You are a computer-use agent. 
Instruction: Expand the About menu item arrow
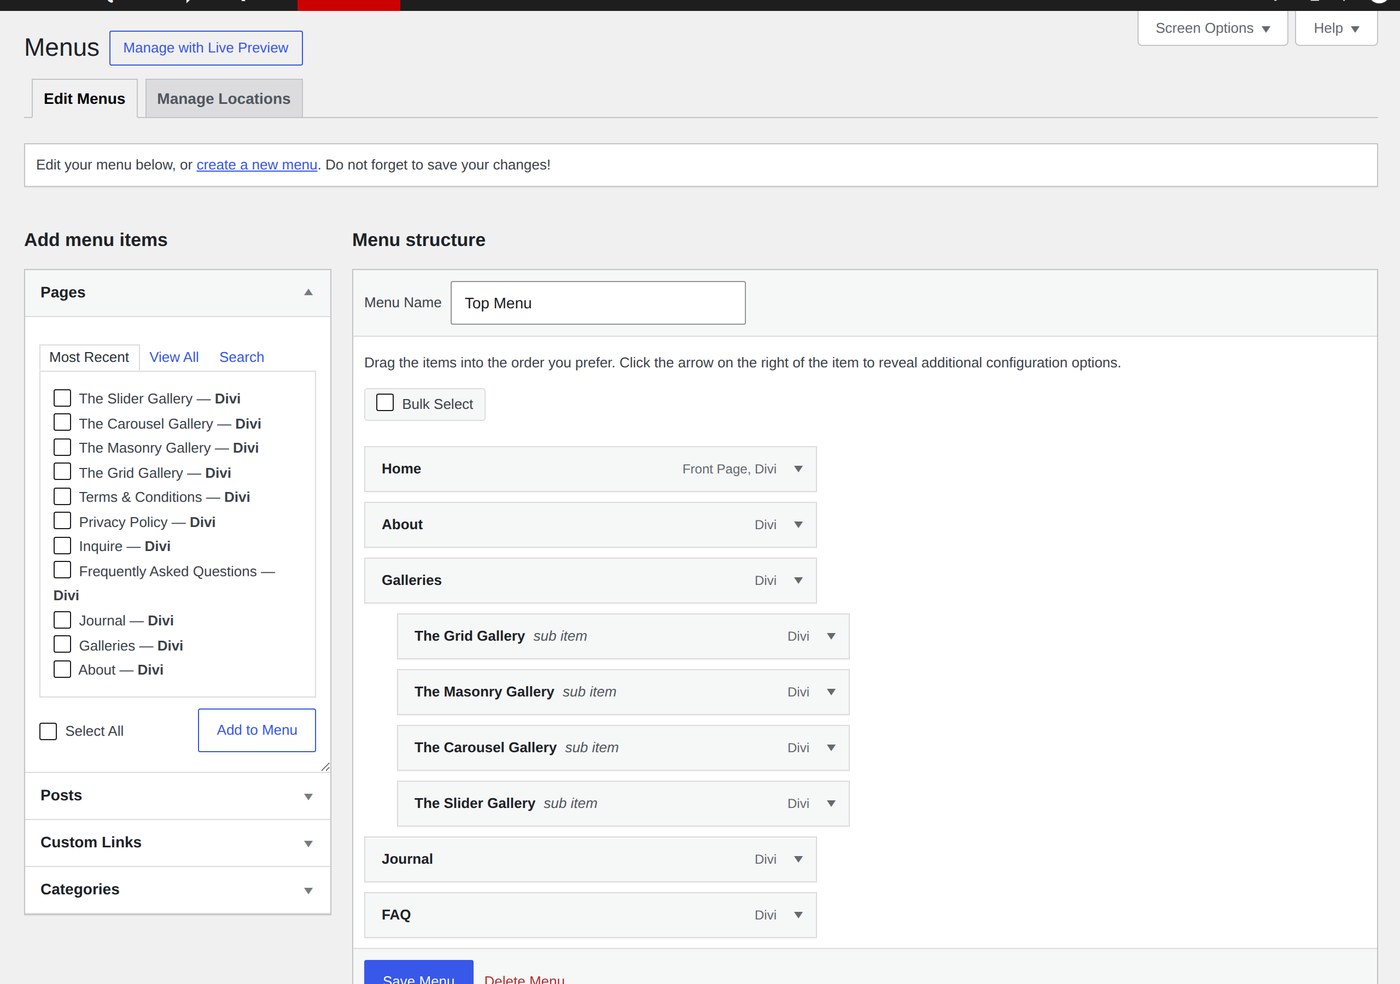798,525
